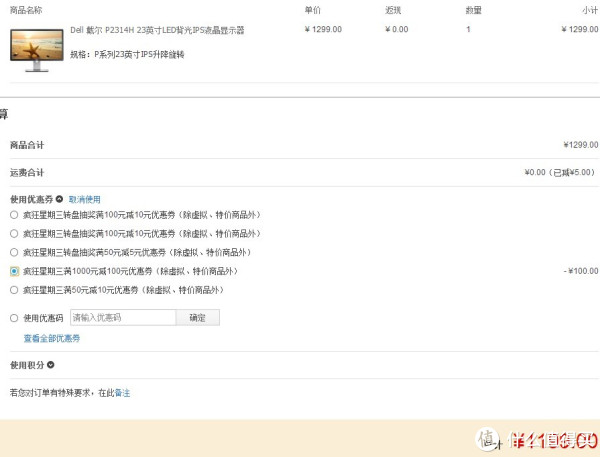The width and height of the screenshot is (600, 457).
Task: Select the 满1000元减100元 coupon radio
Action: (x=14, y=271)
